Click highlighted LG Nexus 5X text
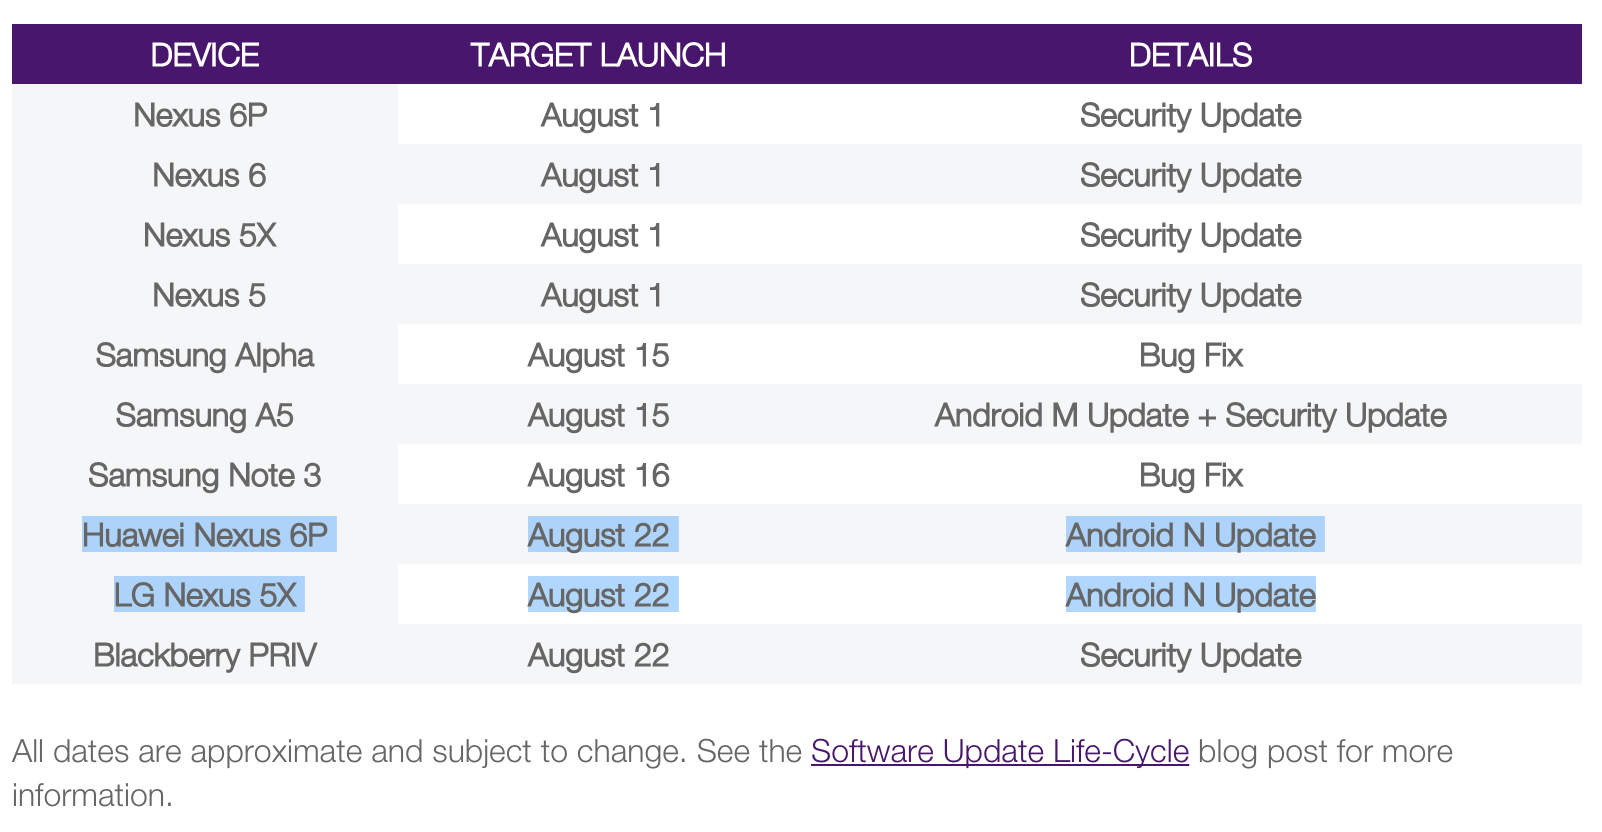This screenshot has height=832, width=1602. point(205,595)
